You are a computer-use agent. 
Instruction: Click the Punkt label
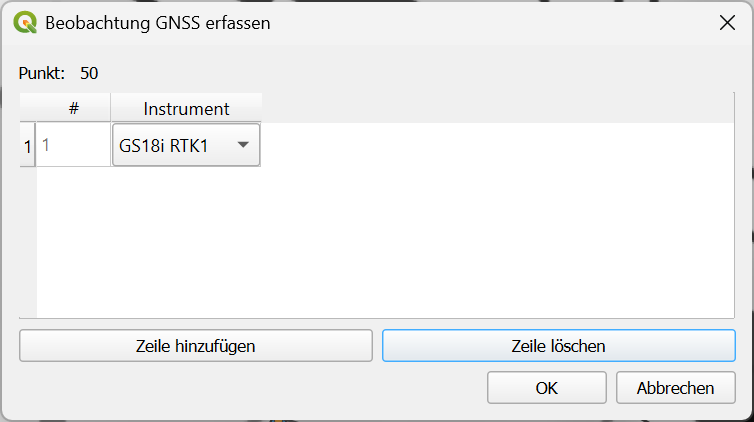pyautogui.click(x=41, y=73)
